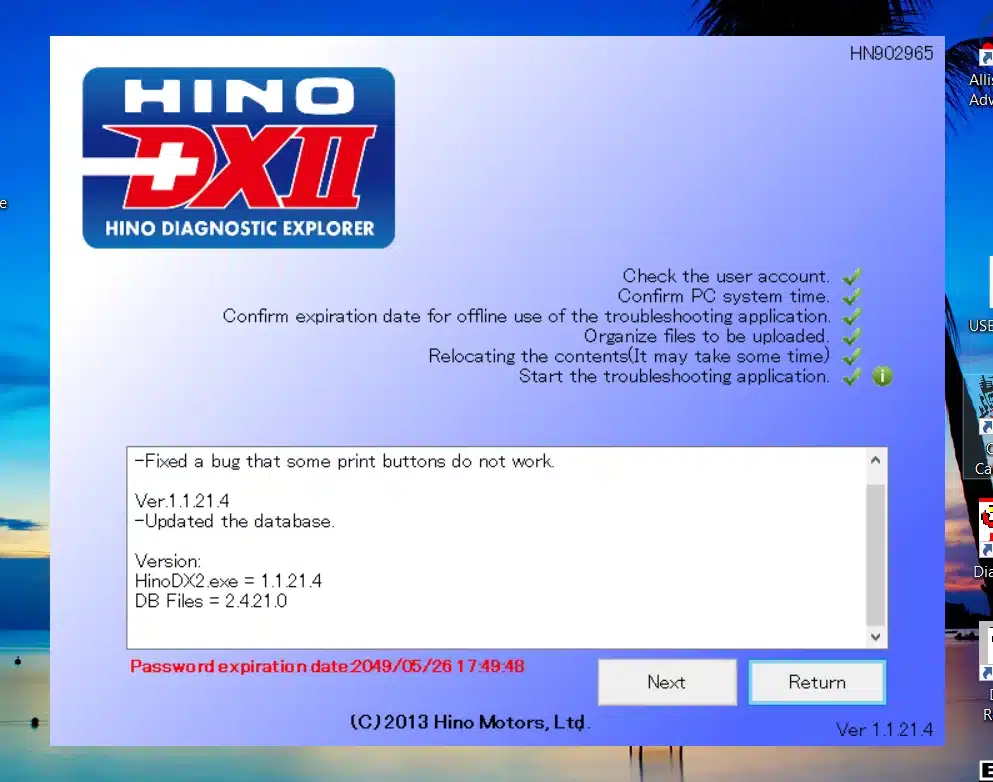Click the Hino Motors copyright text
The image size is (993, 782).
(x=470, y=722)
